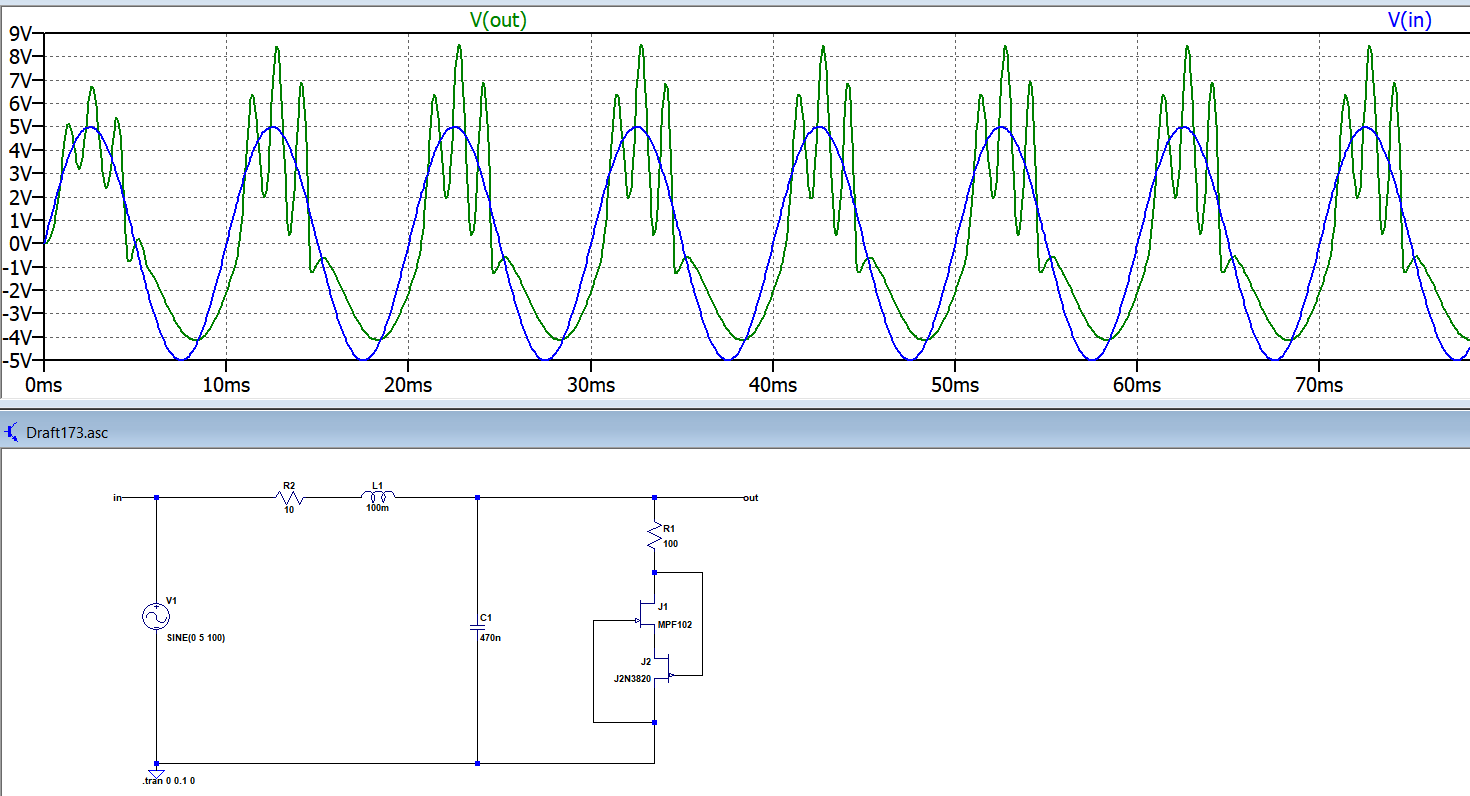Click the R2 resistance value 10
This screenshot has width=1470, height=796.
289,510
